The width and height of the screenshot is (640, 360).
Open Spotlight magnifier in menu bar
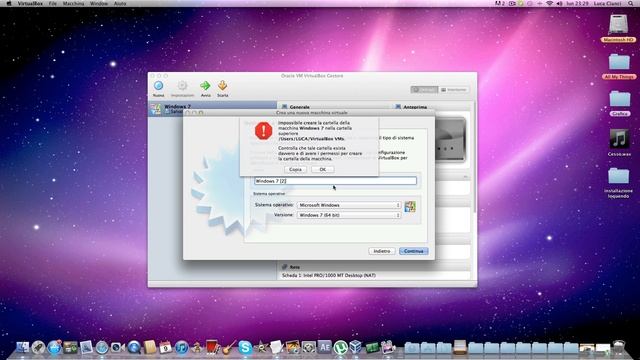(x=631, y=3)
